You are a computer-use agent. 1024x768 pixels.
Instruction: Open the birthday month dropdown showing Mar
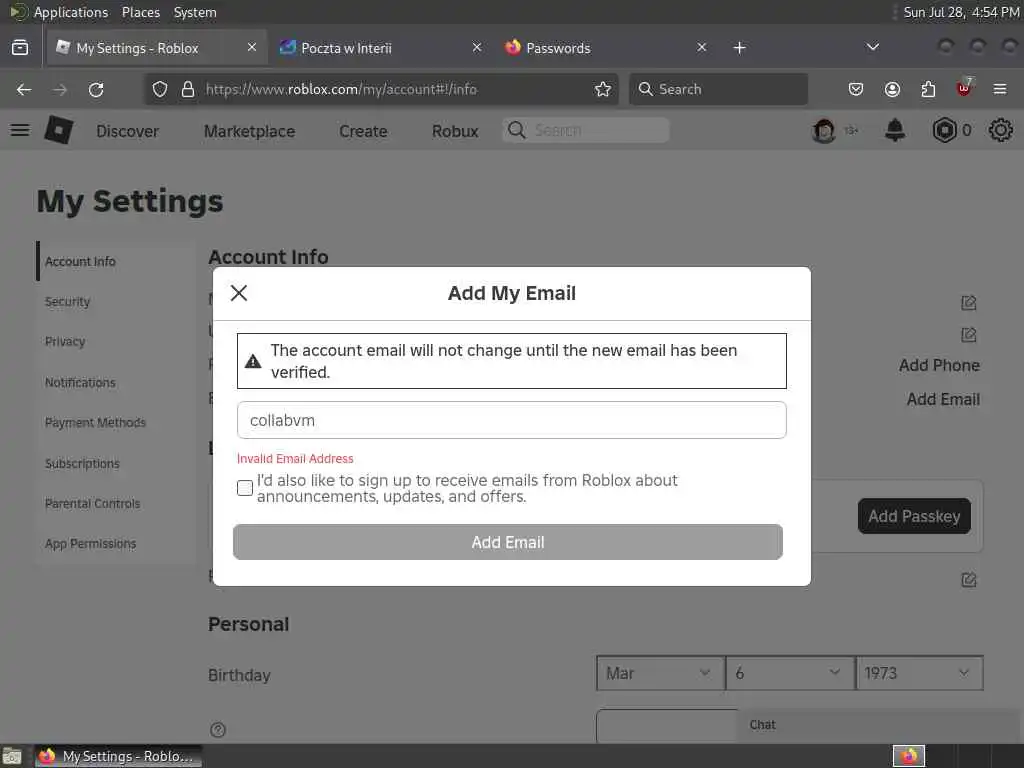[x=660, y=673]
